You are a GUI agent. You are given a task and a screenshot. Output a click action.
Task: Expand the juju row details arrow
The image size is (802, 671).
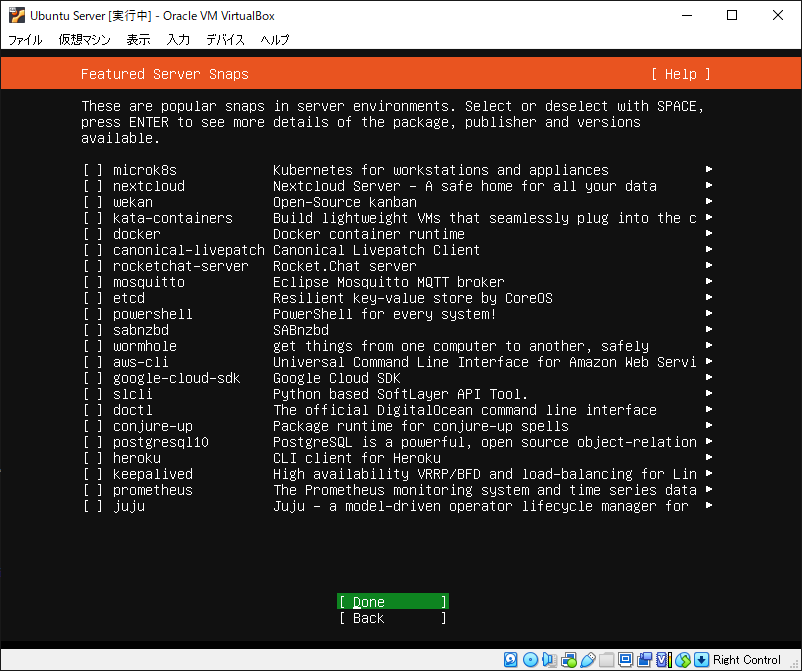(709, 505)
